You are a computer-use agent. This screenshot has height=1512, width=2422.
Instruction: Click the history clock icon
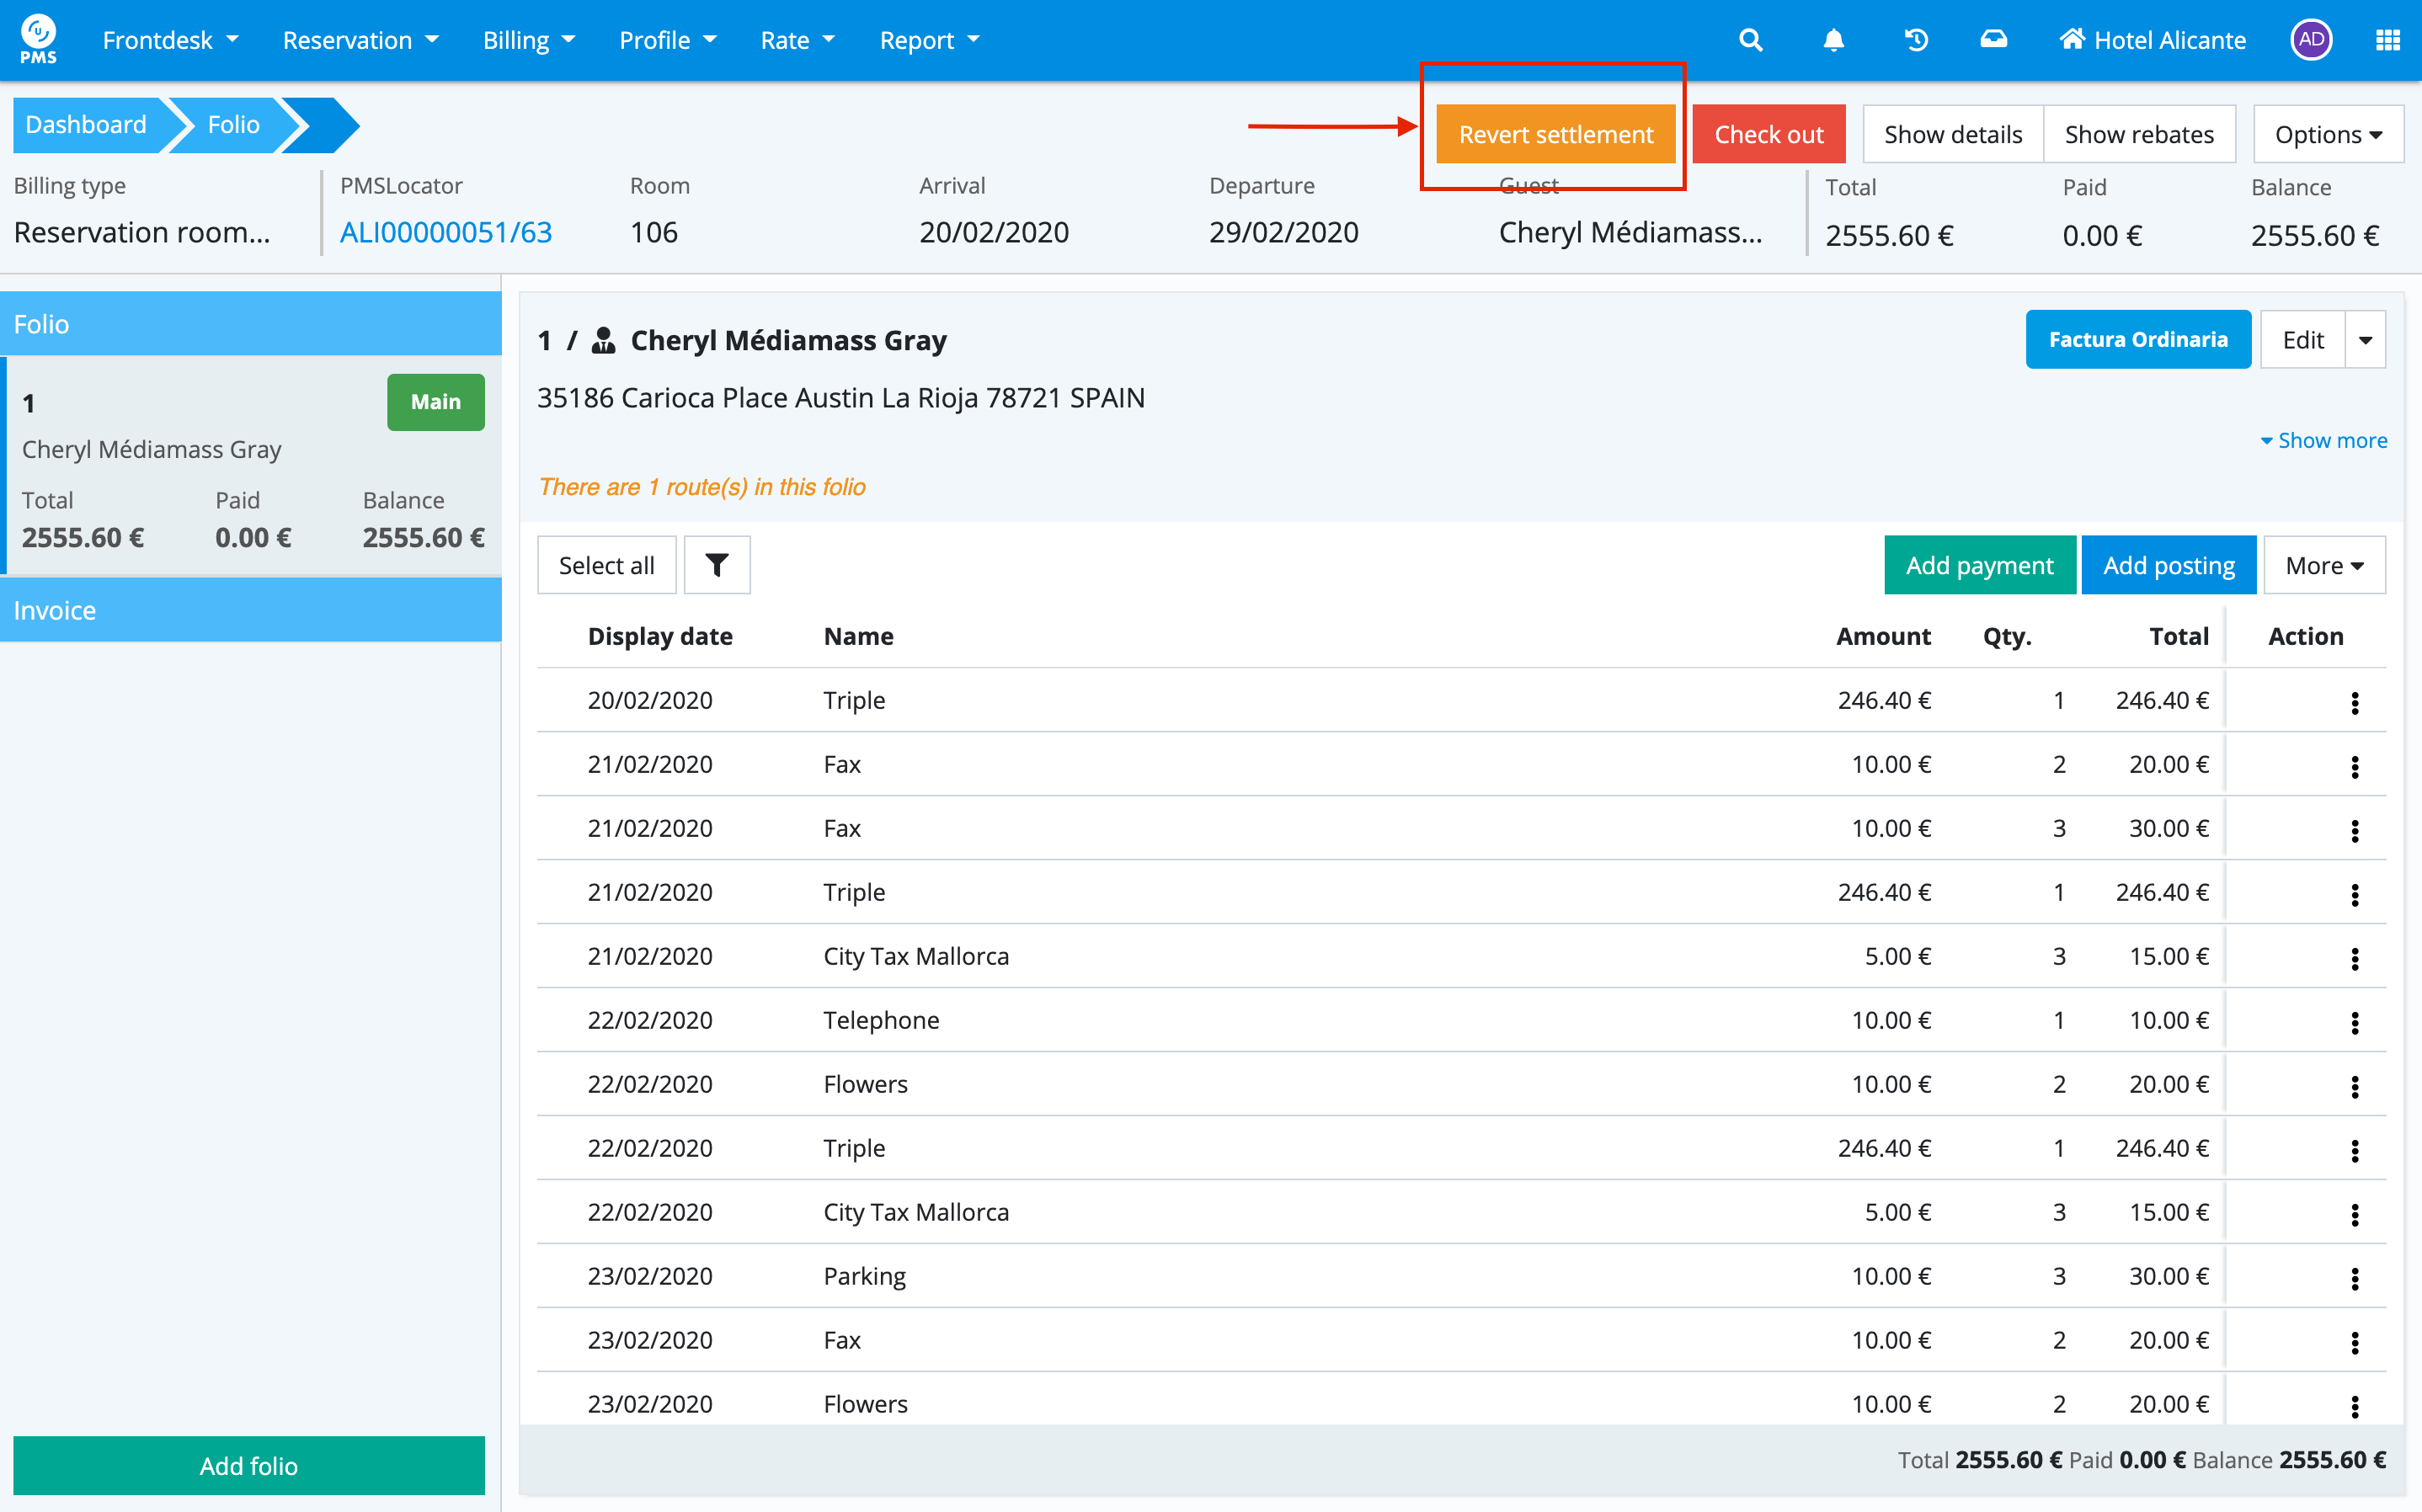pos(1916,40)
